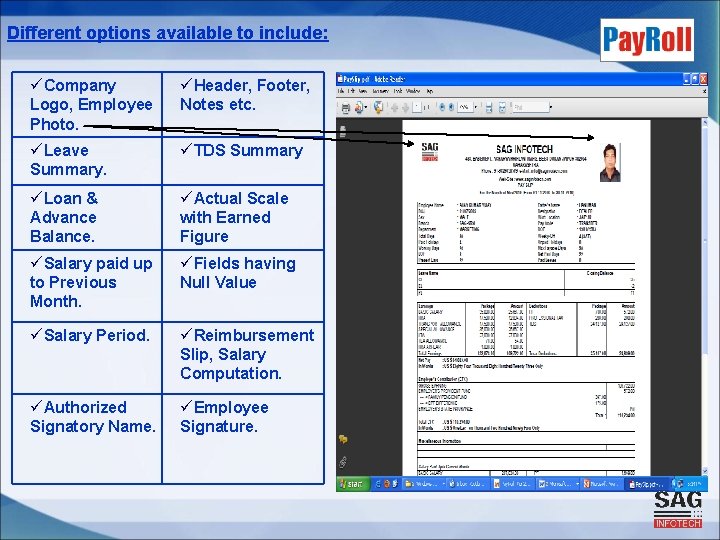Click inside the Find text box
The width and height of the screenshot is (720, 540).
point(531,107)
